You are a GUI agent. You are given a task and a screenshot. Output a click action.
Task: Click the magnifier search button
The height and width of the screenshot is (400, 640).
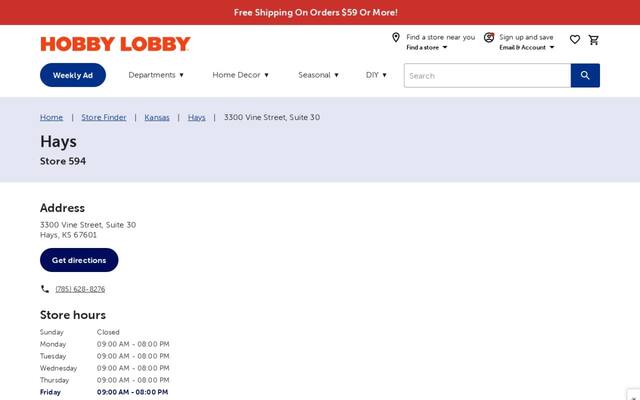click(585, 76)
